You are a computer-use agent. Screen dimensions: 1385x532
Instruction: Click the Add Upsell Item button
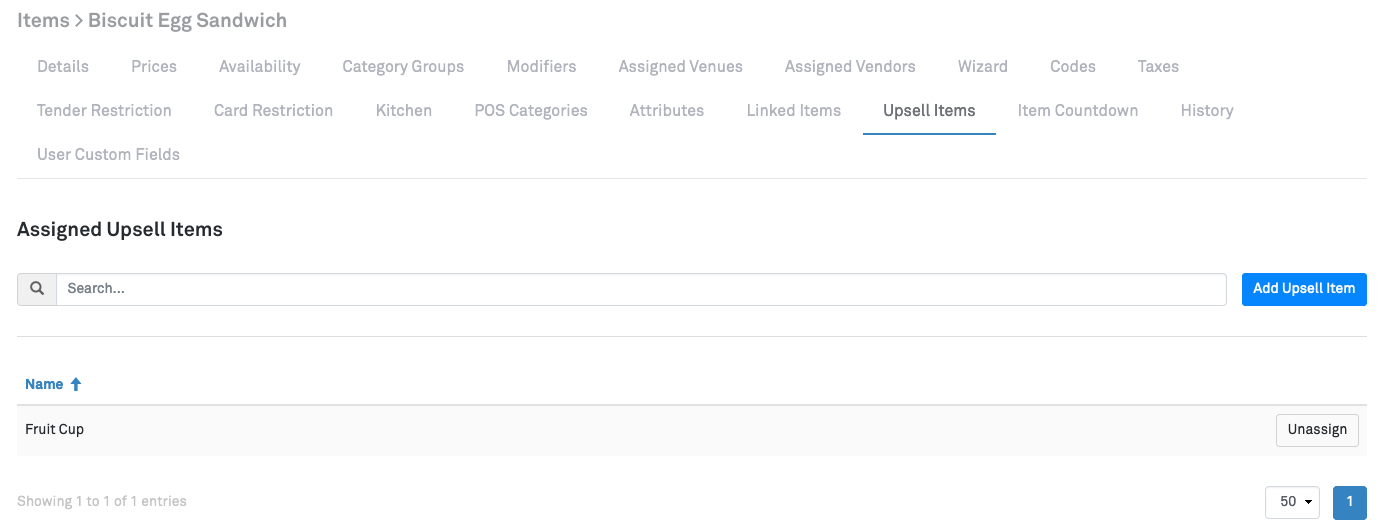point(1303,289)
